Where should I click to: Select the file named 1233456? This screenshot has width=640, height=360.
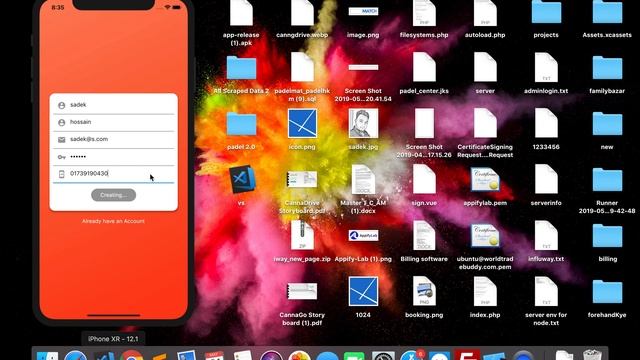pyautogui.click(x=546, y=123)
